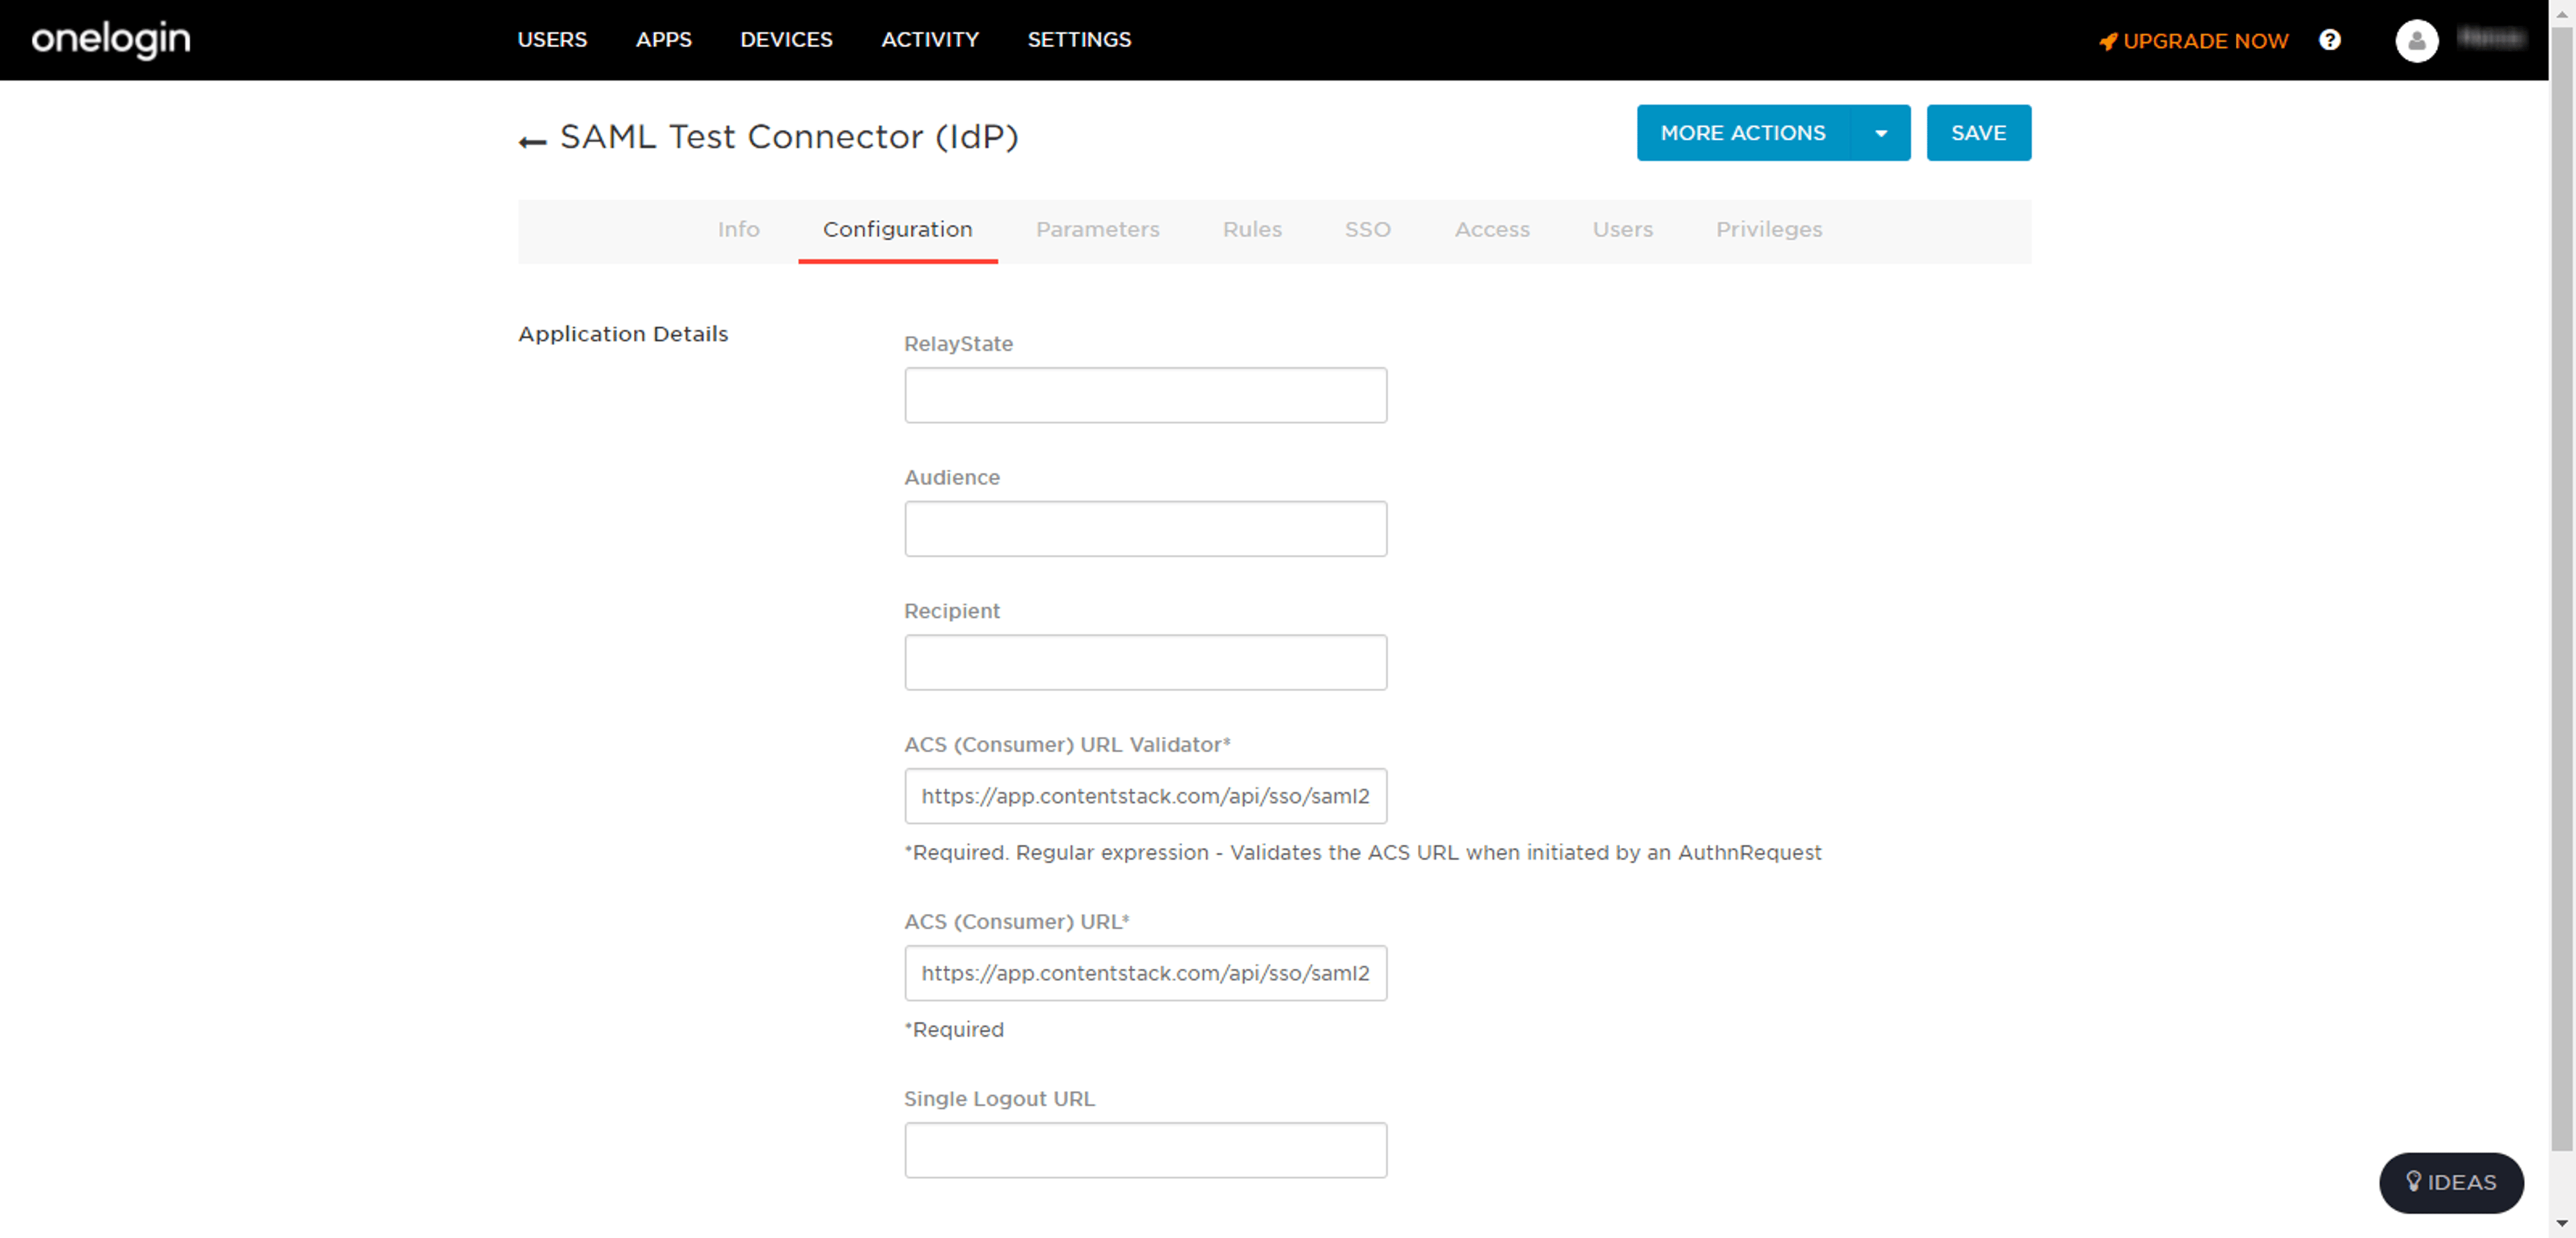The width and height of the screenshot is (2576, 1238).
Task: Select the Configuration tab
Action: [897, 230]
